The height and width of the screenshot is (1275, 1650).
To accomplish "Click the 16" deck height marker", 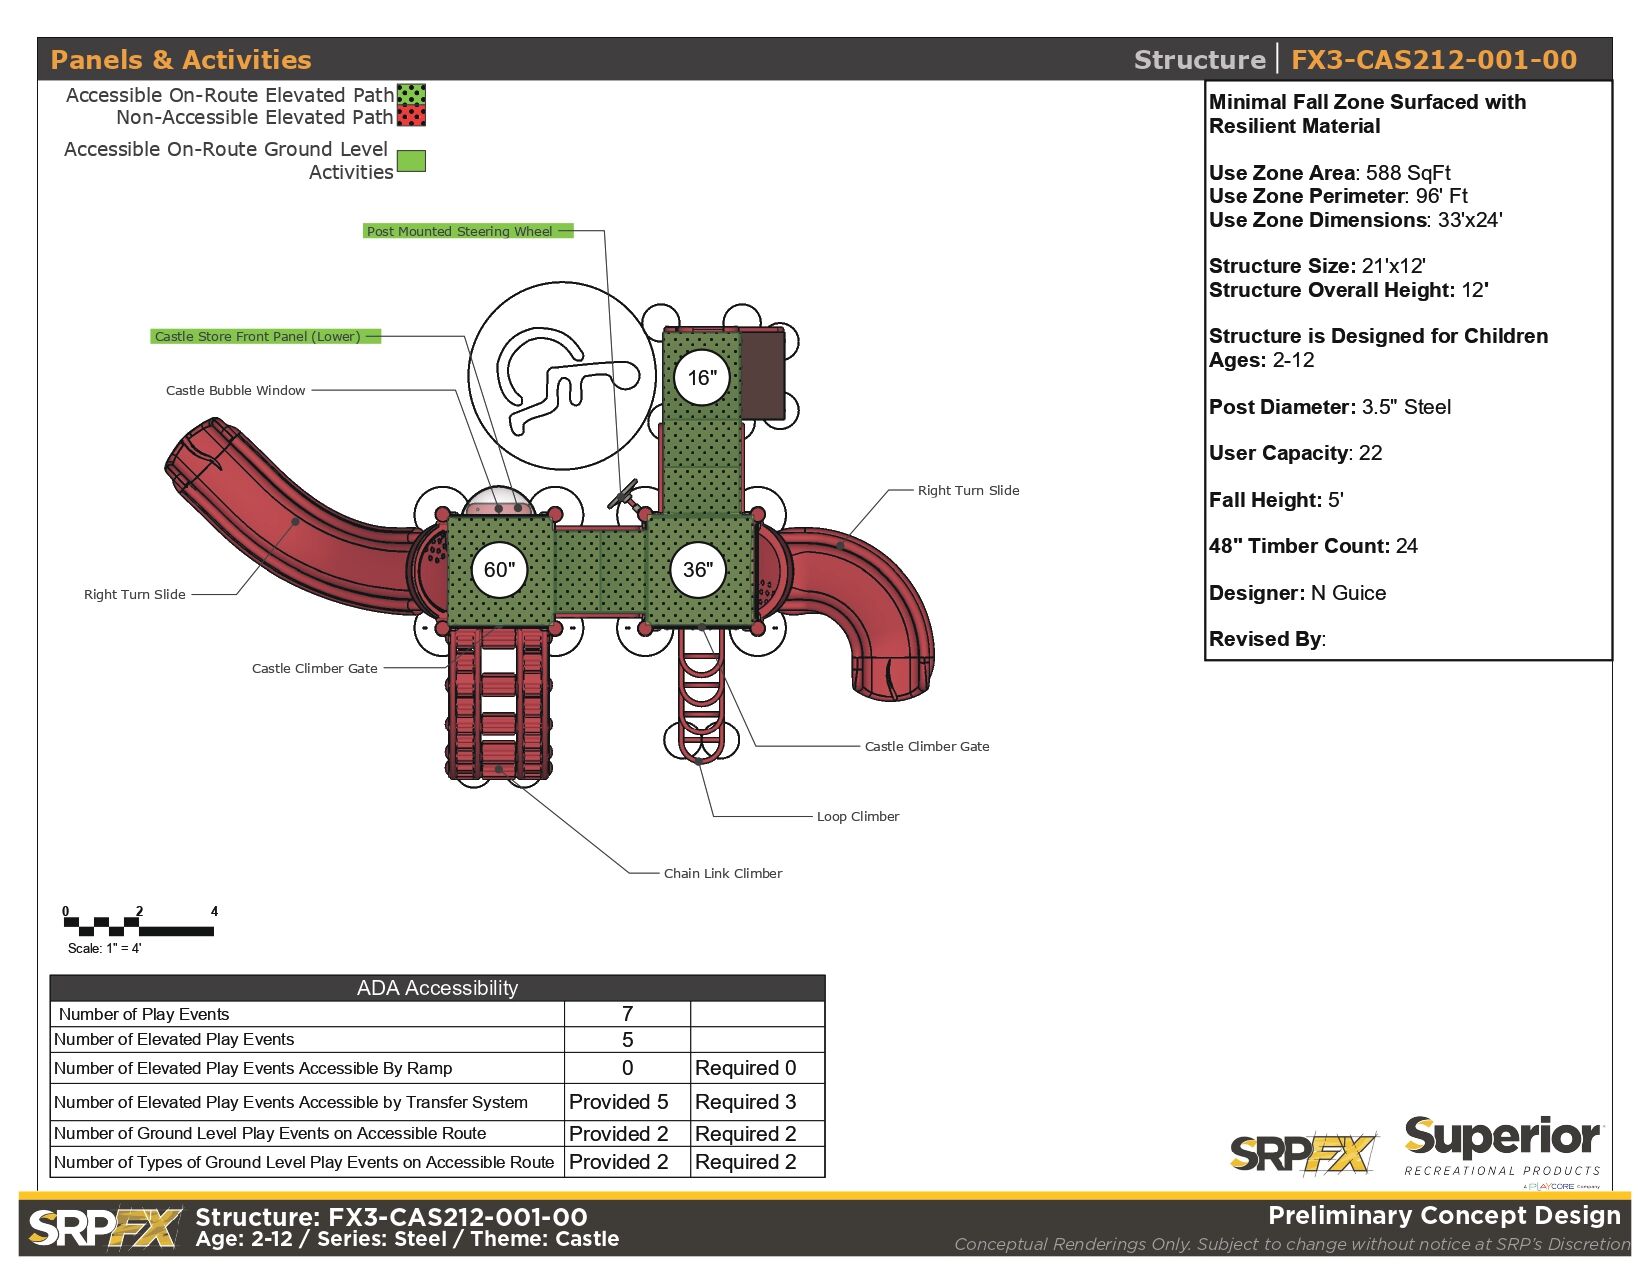I will click(x=702, y=378).
